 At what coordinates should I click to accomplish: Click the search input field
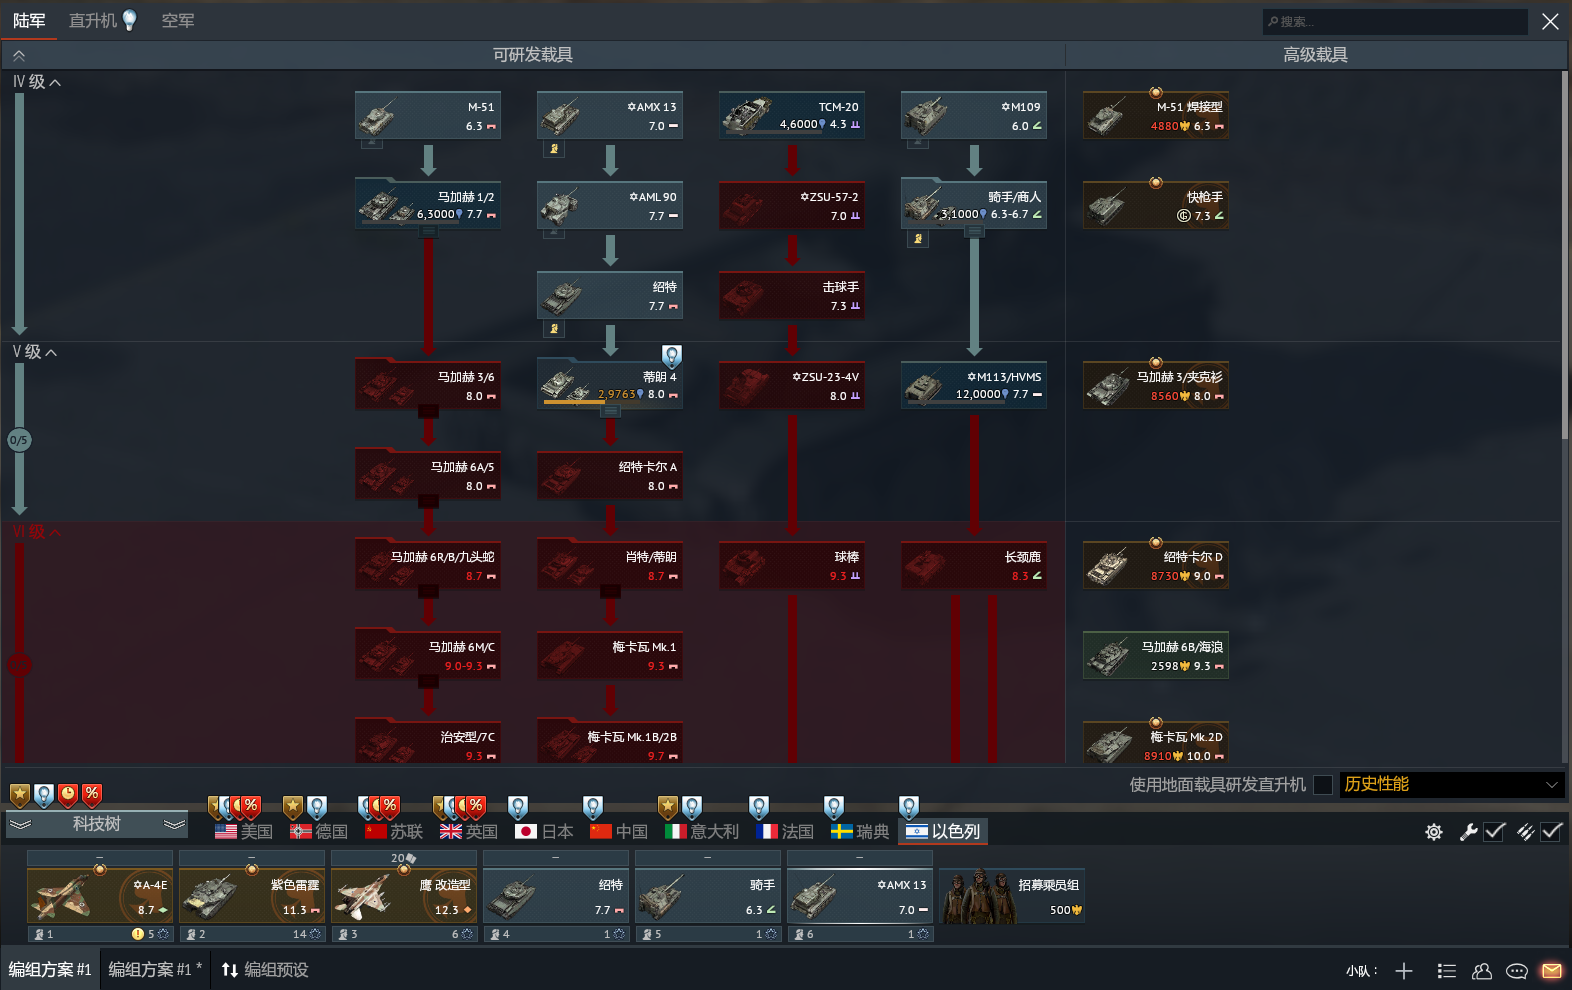(1395, 21)
